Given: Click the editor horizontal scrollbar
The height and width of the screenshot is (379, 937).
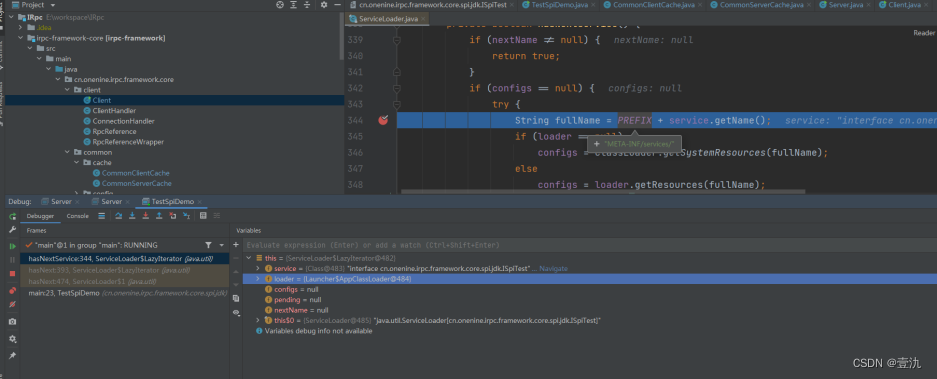Looking at the screenshot, I should (x=603, y=192).
